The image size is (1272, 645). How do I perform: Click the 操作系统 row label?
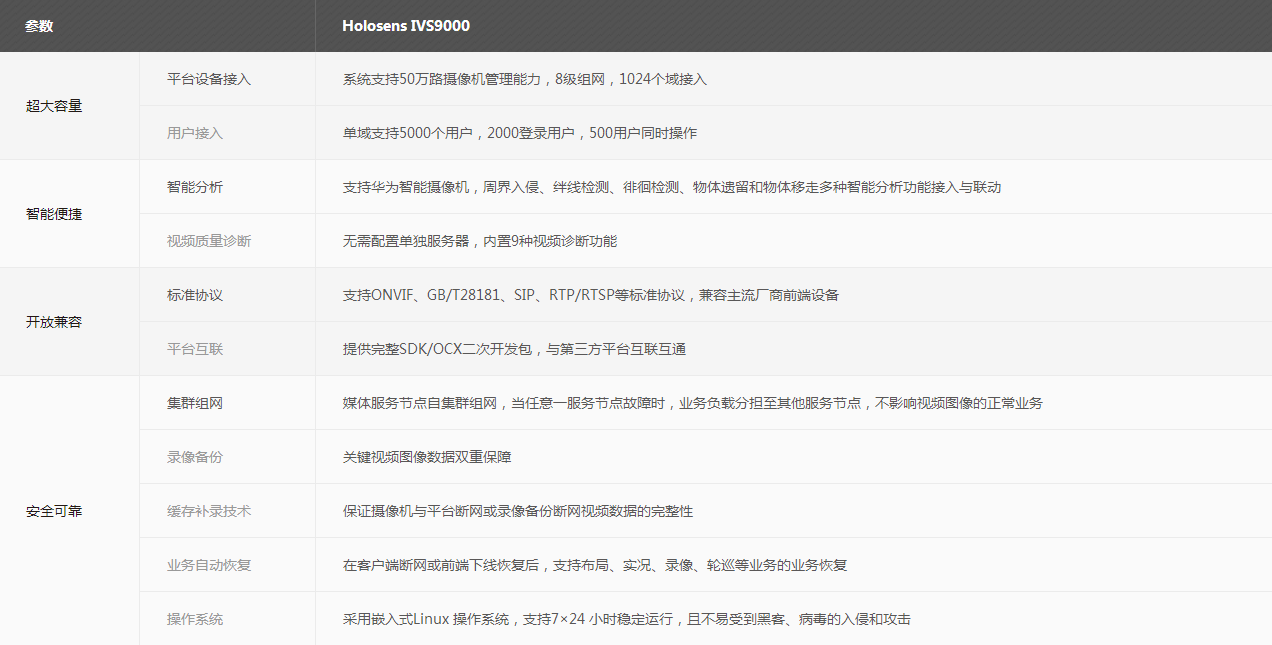pyautogui.click(x=195, y=619)
